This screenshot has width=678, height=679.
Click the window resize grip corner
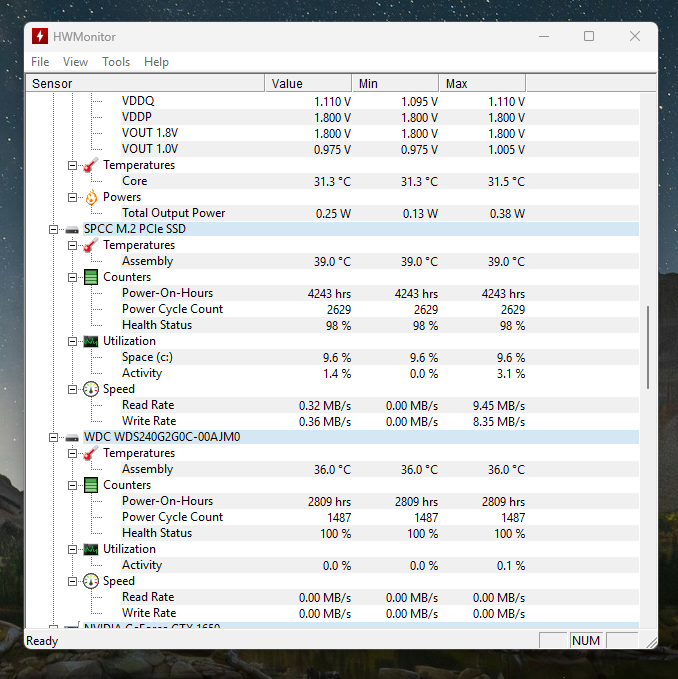pos(651,642)
